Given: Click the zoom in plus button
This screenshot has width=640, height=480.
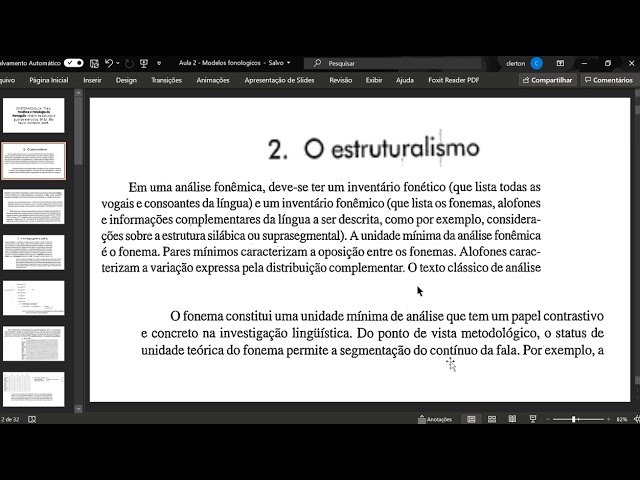Looking at the screenshot, I should [609, 419].
